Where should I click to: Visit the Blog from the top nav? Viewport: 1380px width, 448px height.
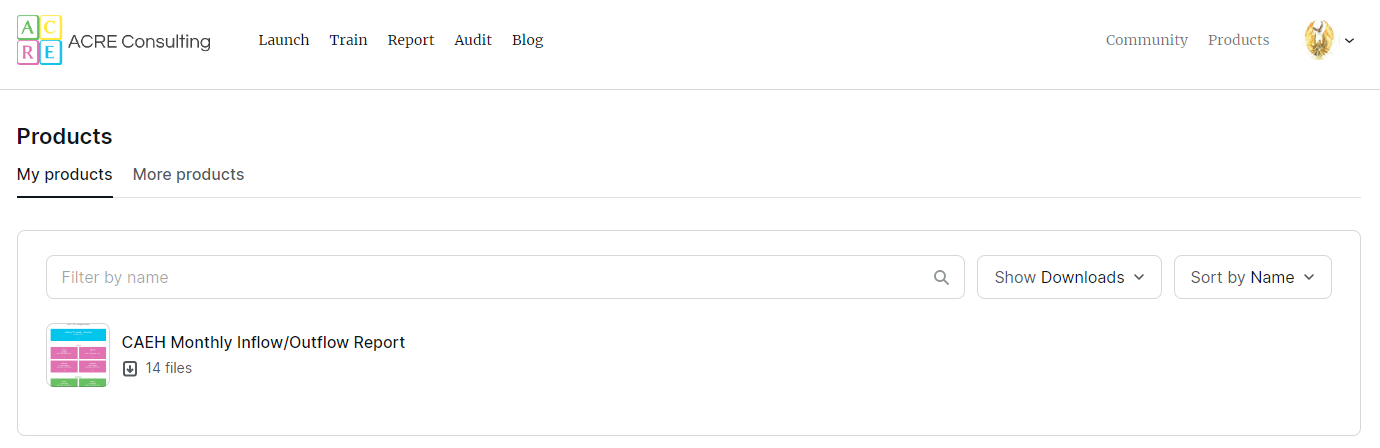click(x=527, y=40)
